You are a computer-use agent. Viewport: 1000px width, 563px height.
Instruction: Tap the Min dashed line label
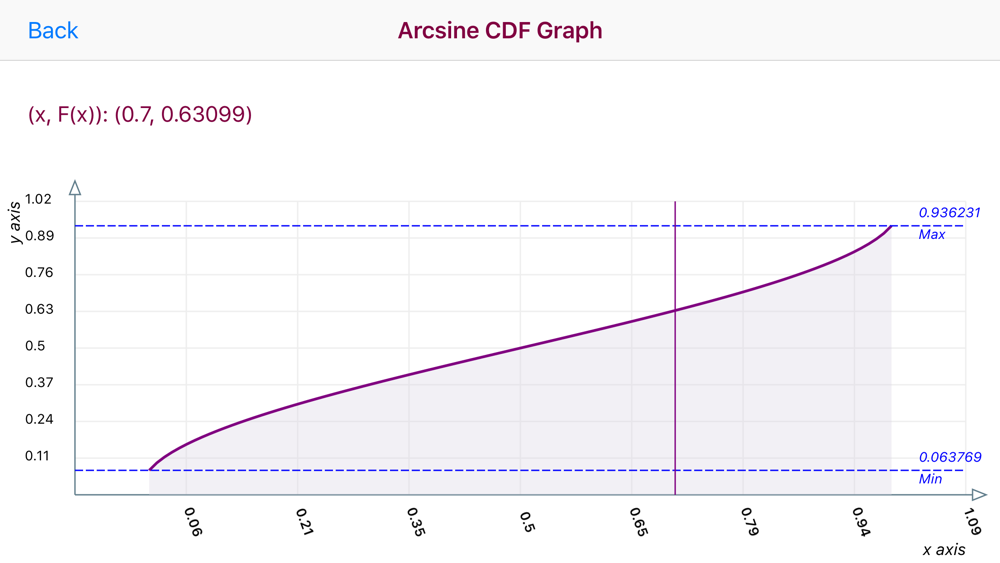pos(930,479)
